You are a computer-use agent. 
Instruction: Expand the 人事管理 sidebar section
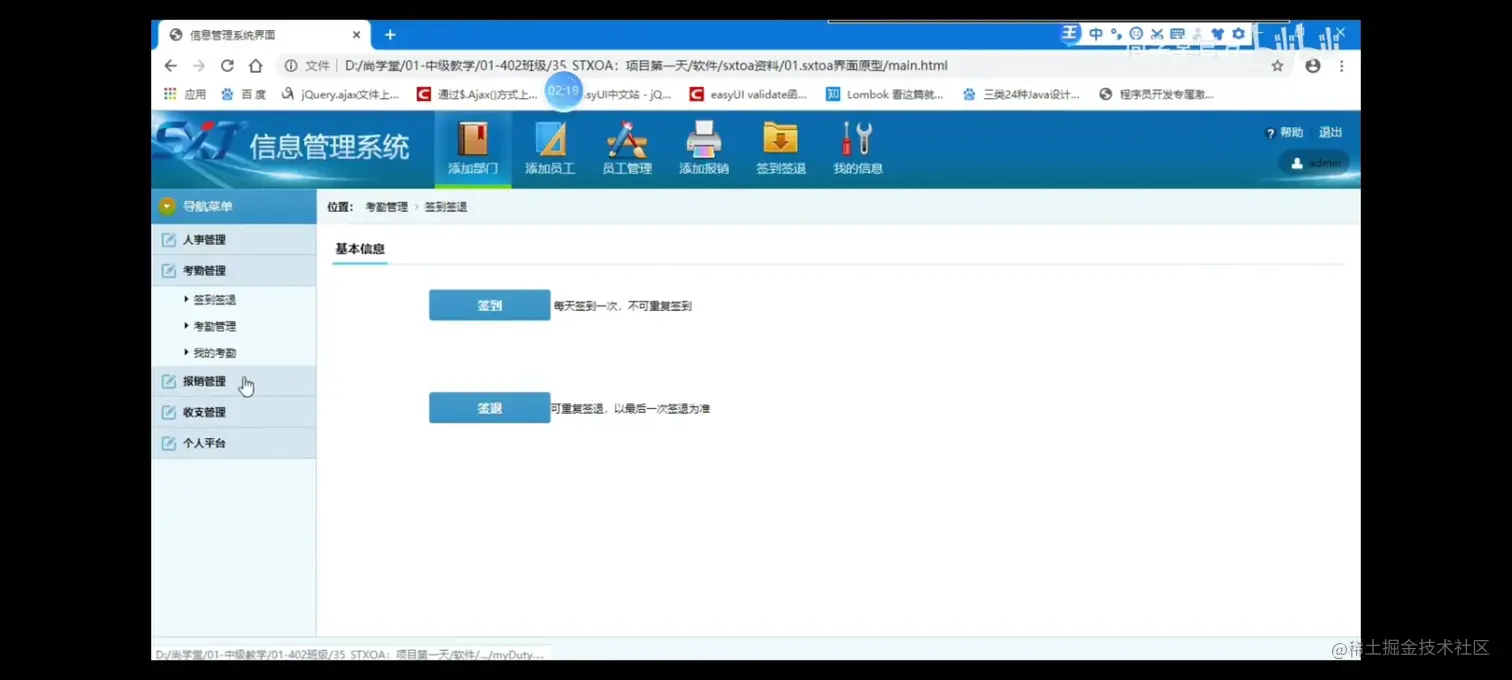pyautogui.click(x=234, y=240)
